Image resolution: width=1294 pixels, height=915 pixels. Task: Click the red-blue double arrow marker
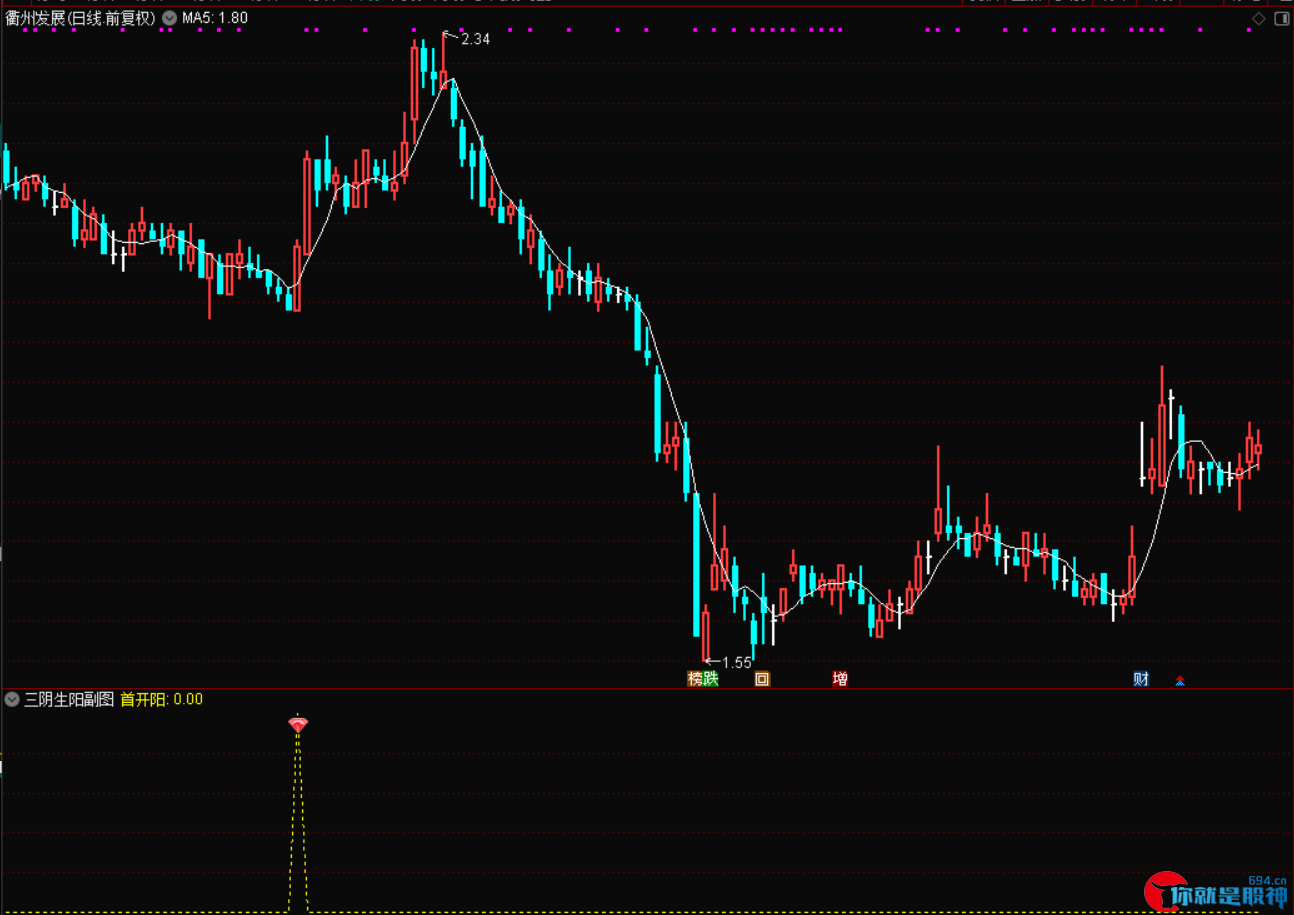tap(1180, 681)
